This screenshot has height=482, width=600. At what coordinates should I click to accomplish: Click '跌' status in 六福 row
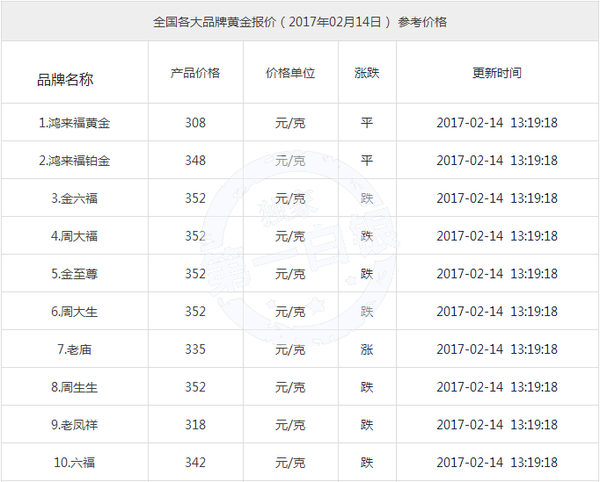tap(367, 462)
